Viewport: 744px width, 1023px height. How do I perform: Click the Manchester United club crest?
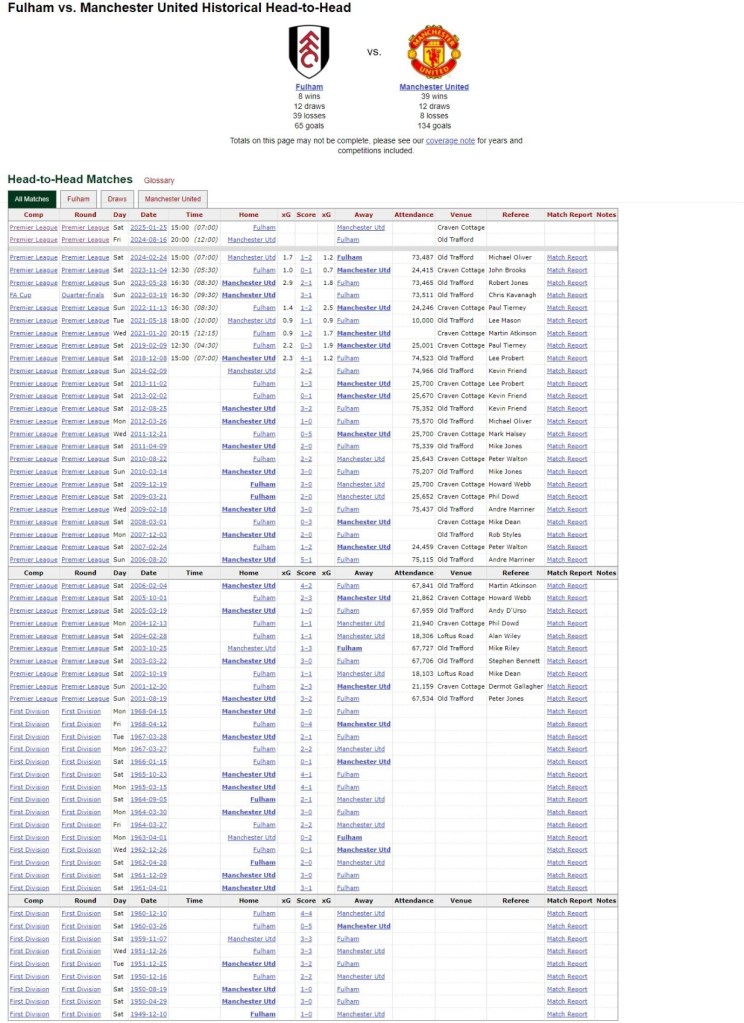coord(434,52)
